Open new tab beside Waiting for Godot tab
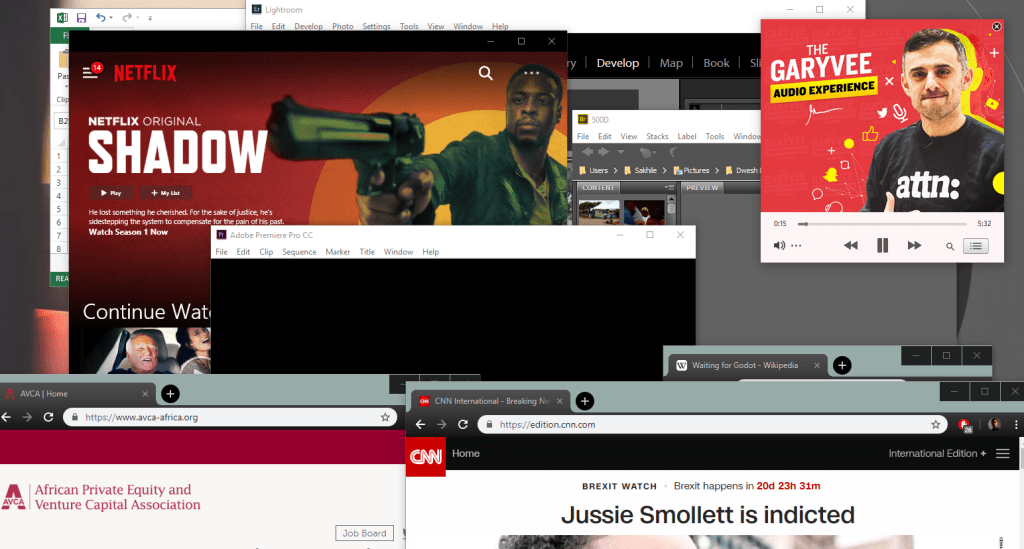The width and height of the screenshot is (1024, 549). 842,366
